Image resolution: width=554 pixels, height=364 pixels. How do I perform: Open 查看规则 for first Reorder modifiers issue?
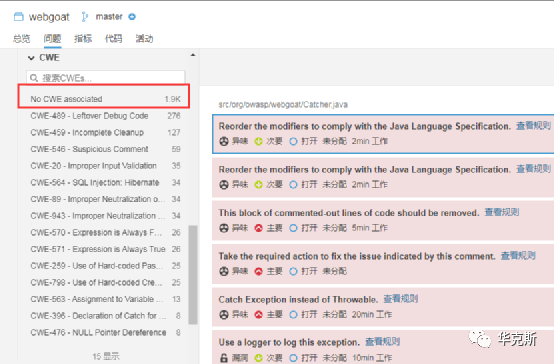pos(533,125)
